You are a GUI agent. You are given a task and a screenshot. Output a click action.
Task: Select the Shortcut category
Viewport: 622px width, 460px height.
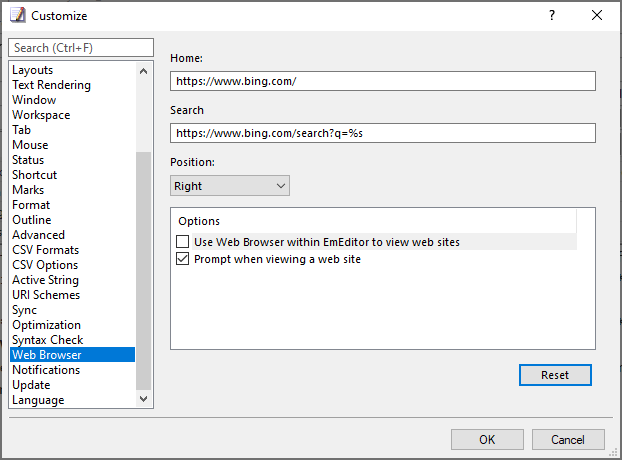click(x=35, y=175)
